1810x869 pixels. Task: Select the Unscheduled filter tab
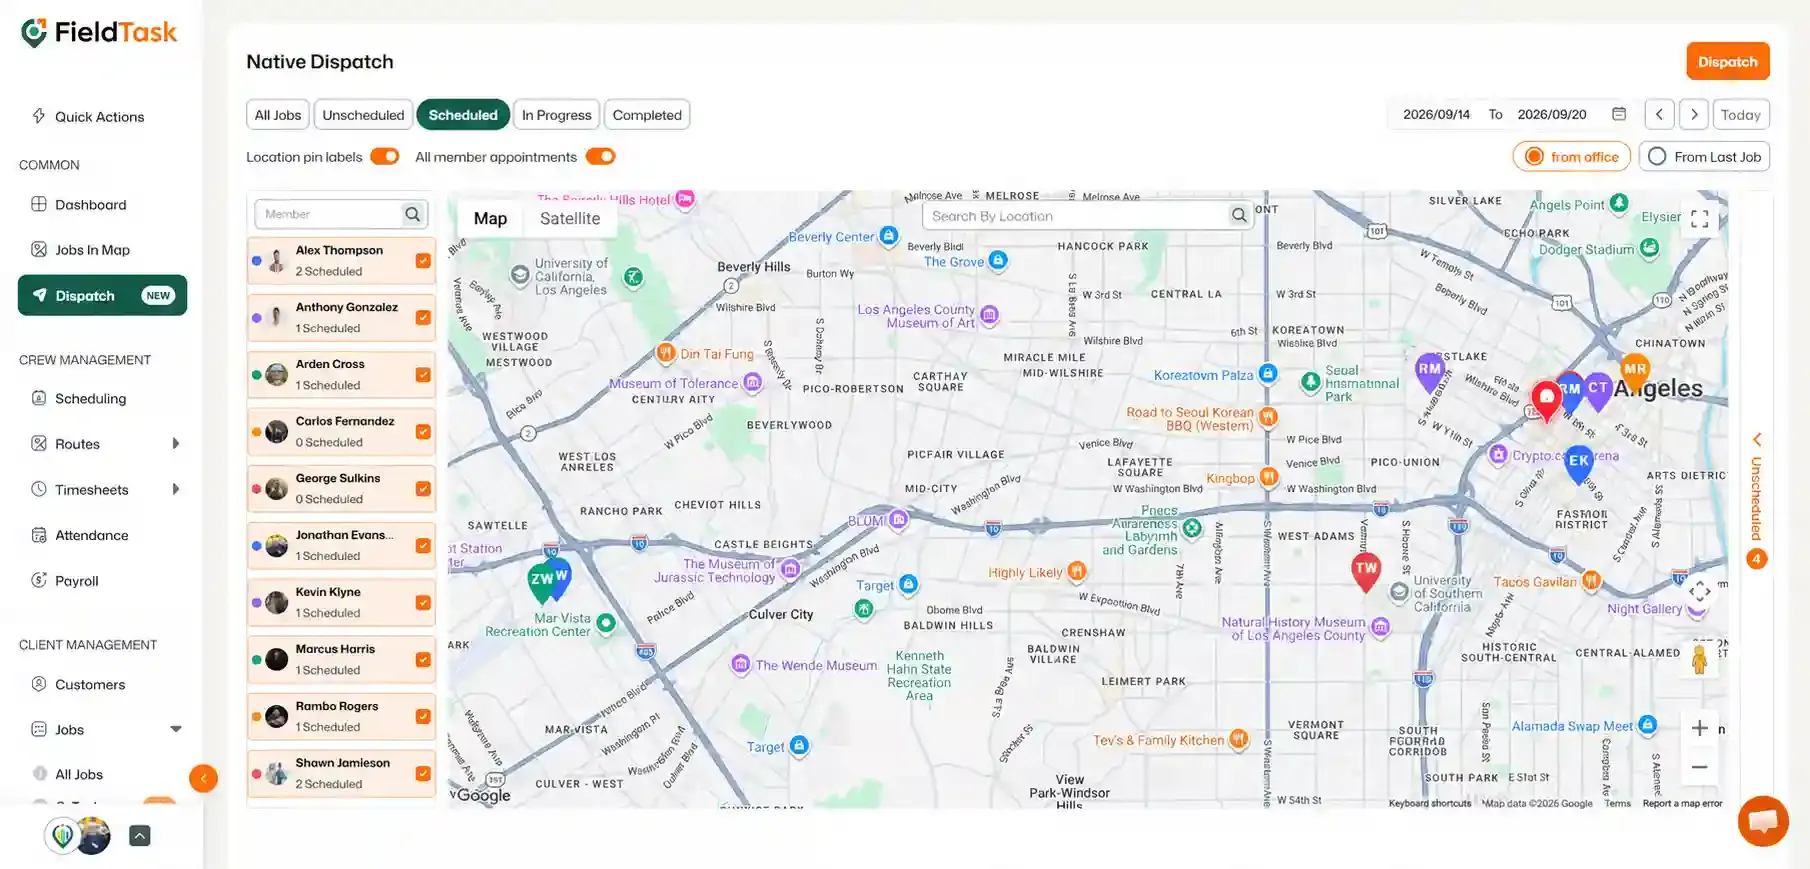click(x=363, y=115)
